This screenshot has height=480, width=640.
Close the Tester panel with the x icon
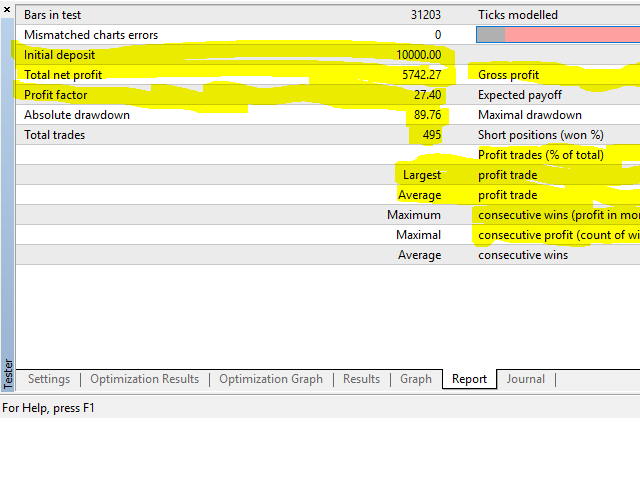point(8,8)
